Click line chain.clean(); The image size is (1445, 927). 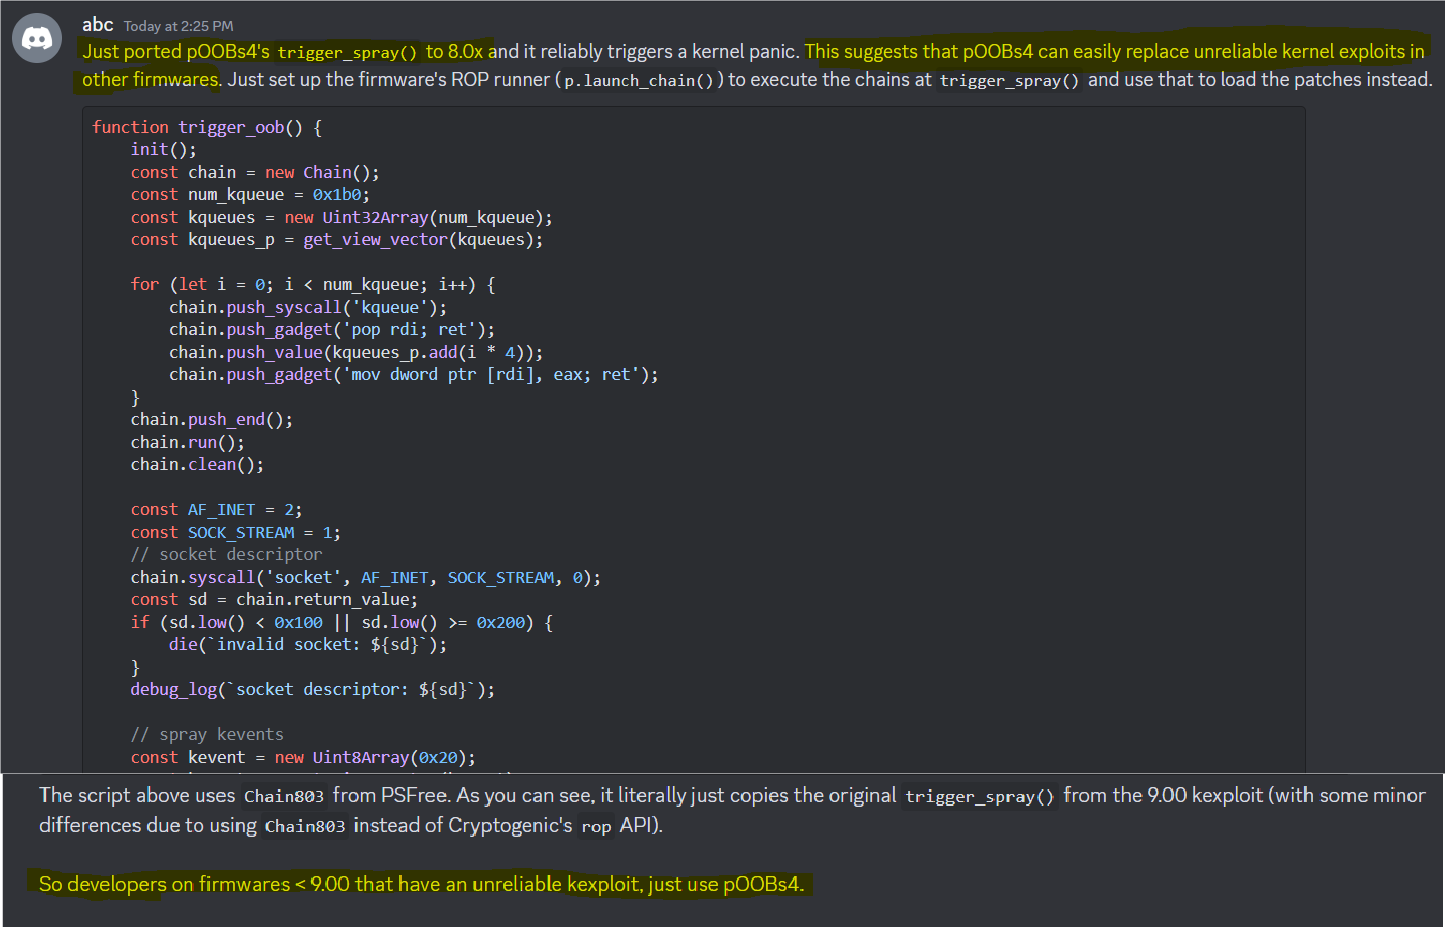pos(197,464)
